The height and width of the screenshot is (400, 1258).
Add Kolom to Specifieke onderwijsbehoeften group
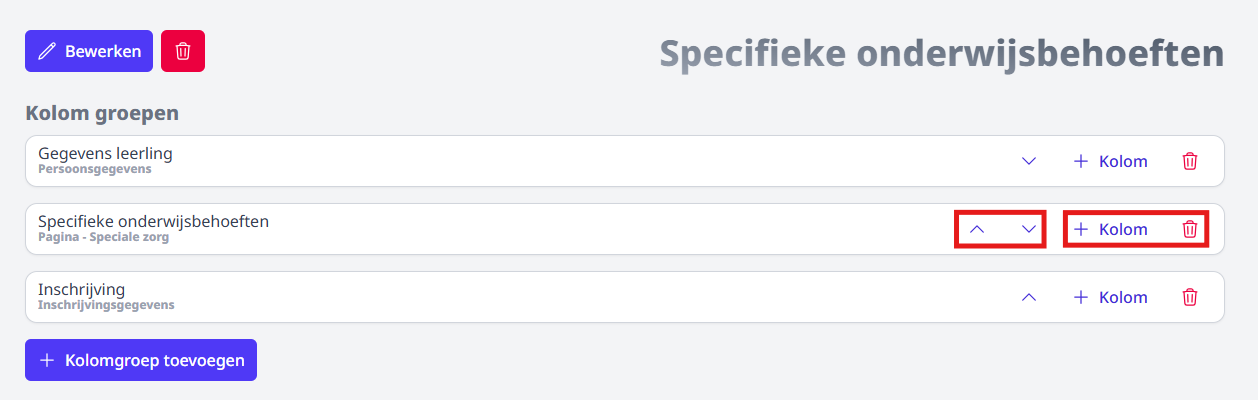tap(1110, 229)
